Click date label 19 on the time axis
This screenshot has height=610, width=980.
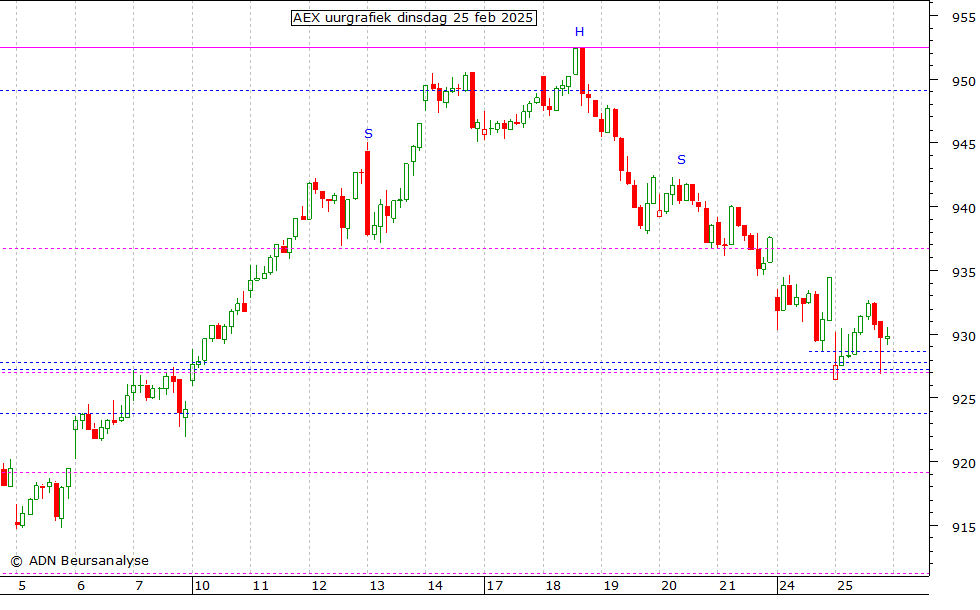click(x=611, y=586)
